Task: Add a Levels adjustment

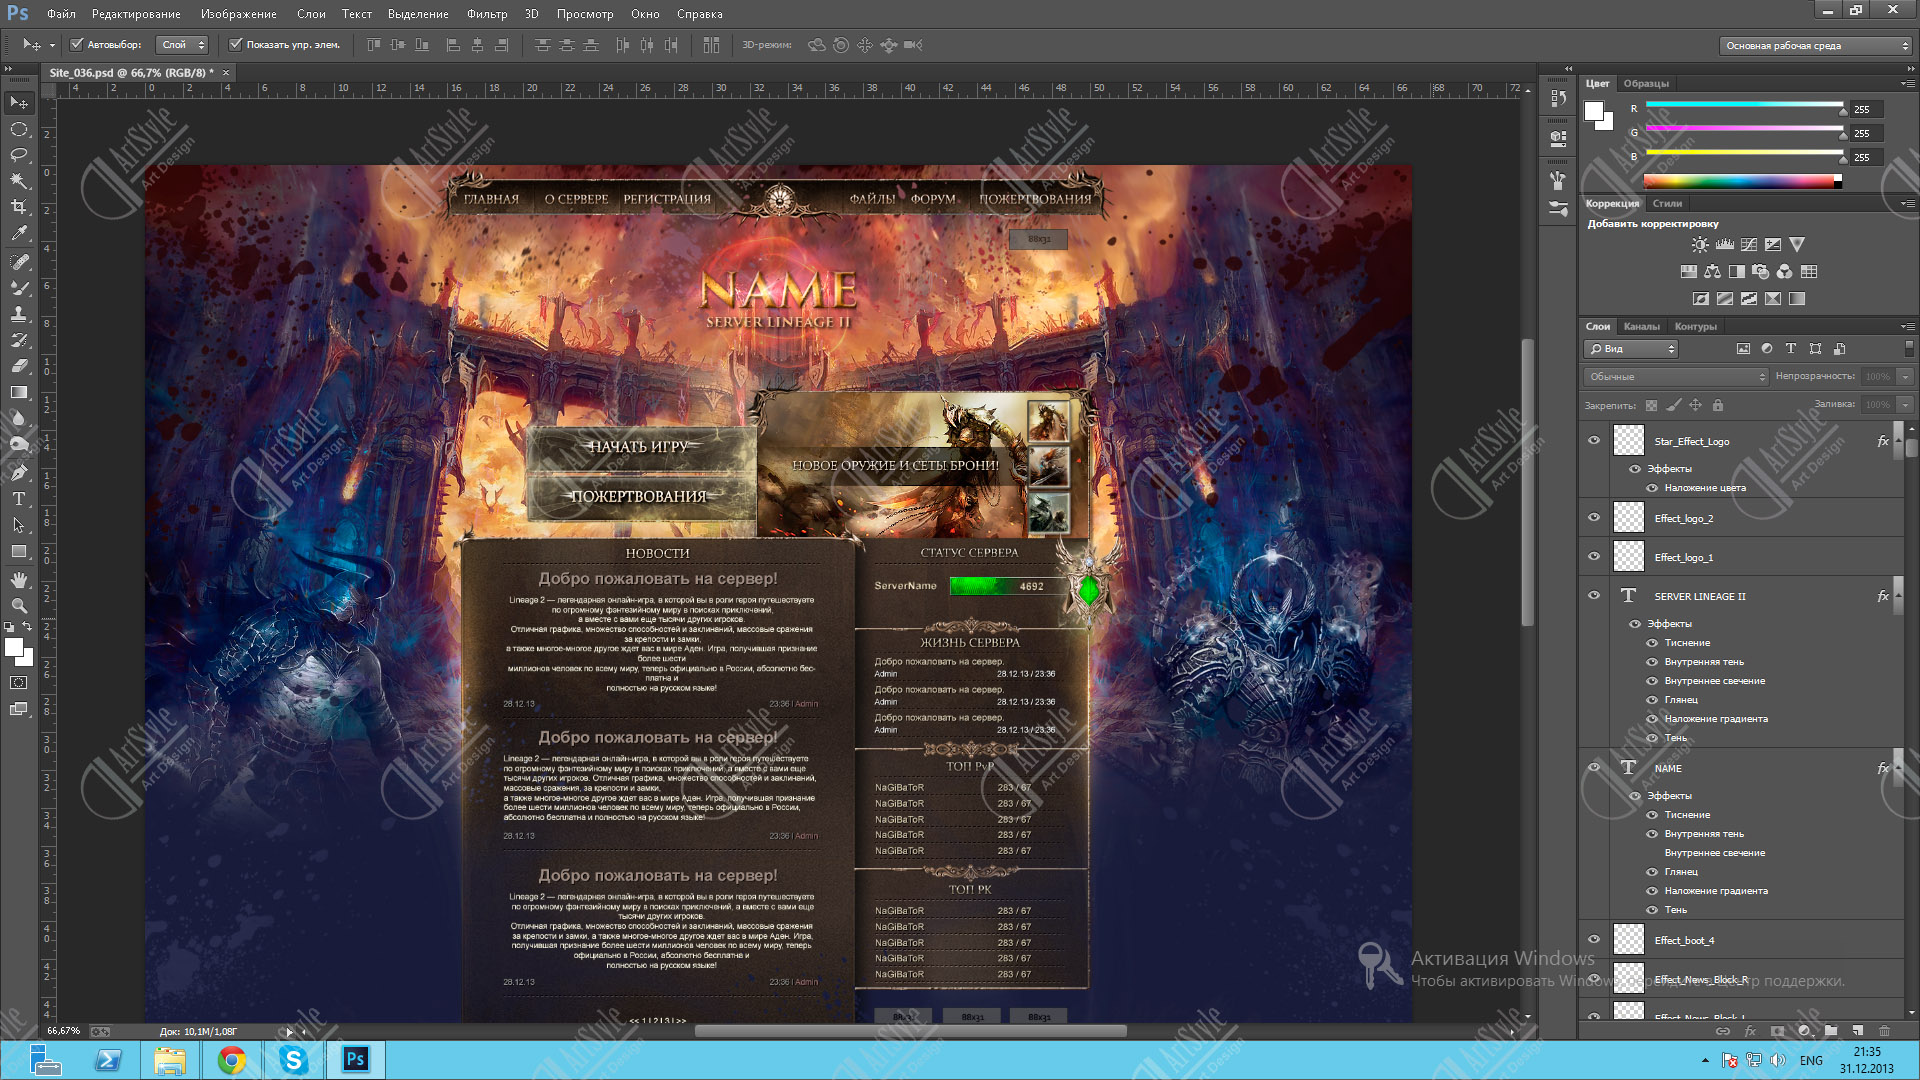Action: coord(1724,245)
